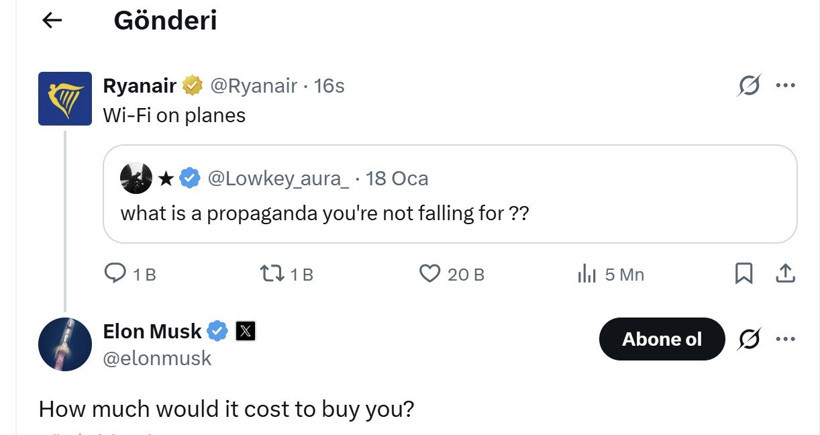Open the @Ryanair handle link
The image size is (820, 435).
[x=254, y=86]
